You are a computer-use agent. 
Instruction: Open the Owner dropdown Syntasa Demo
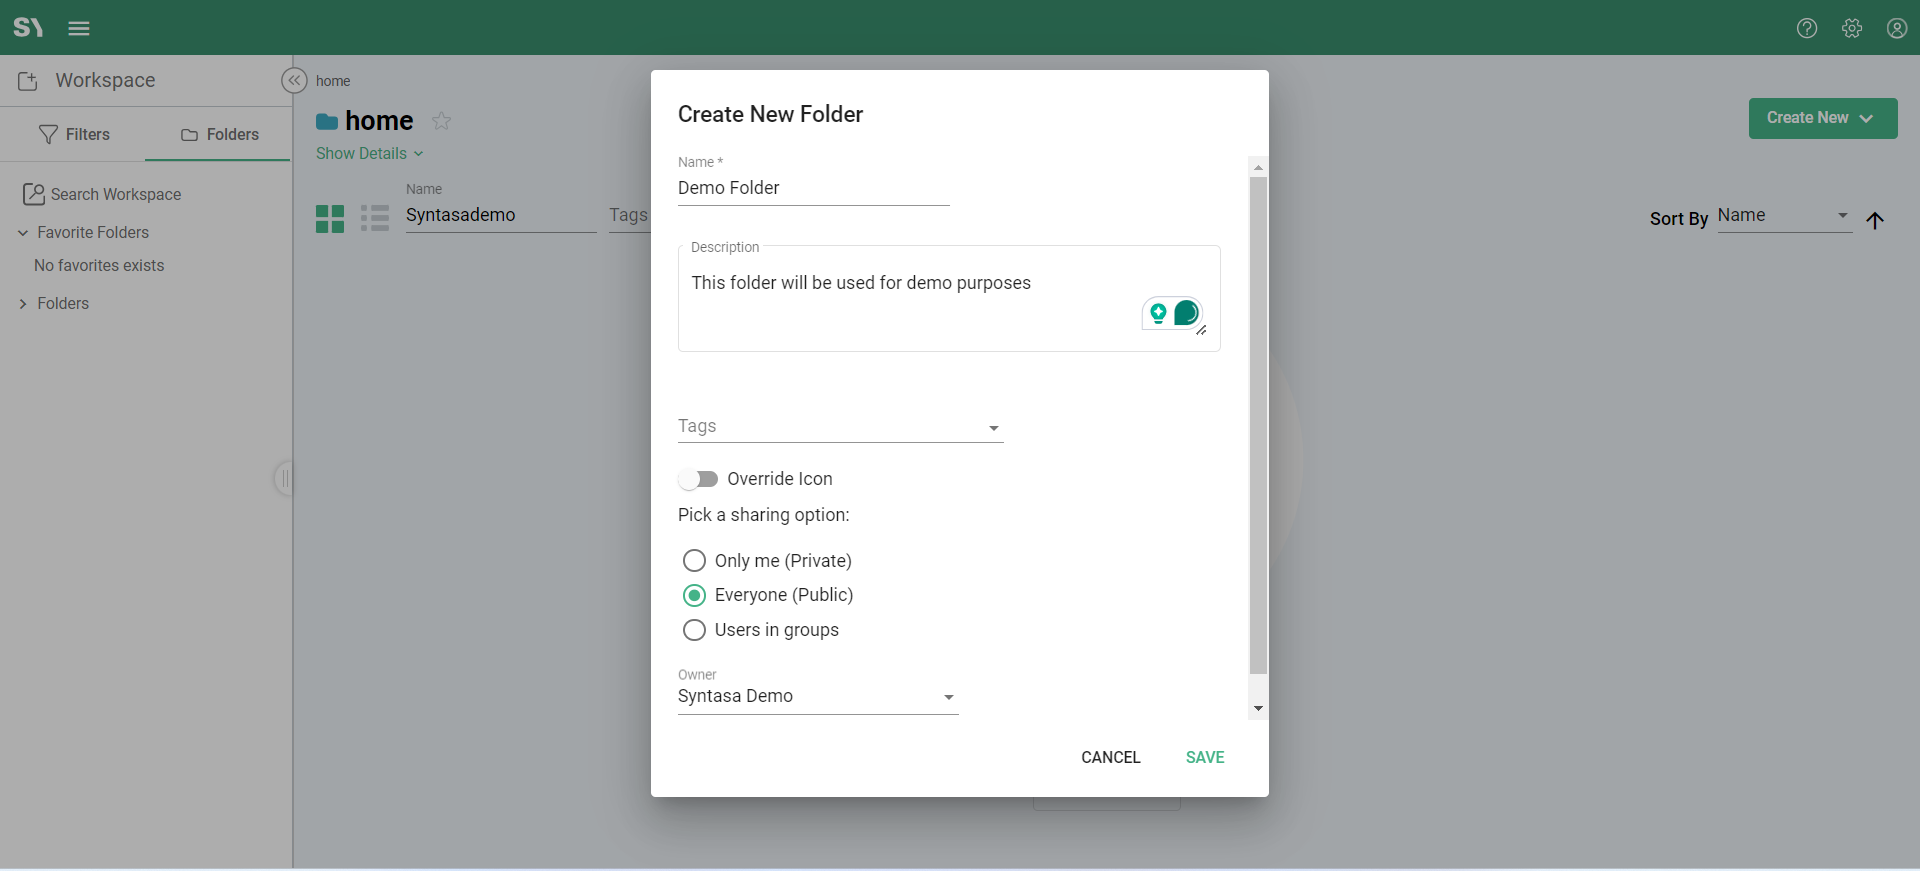[817, 697]
